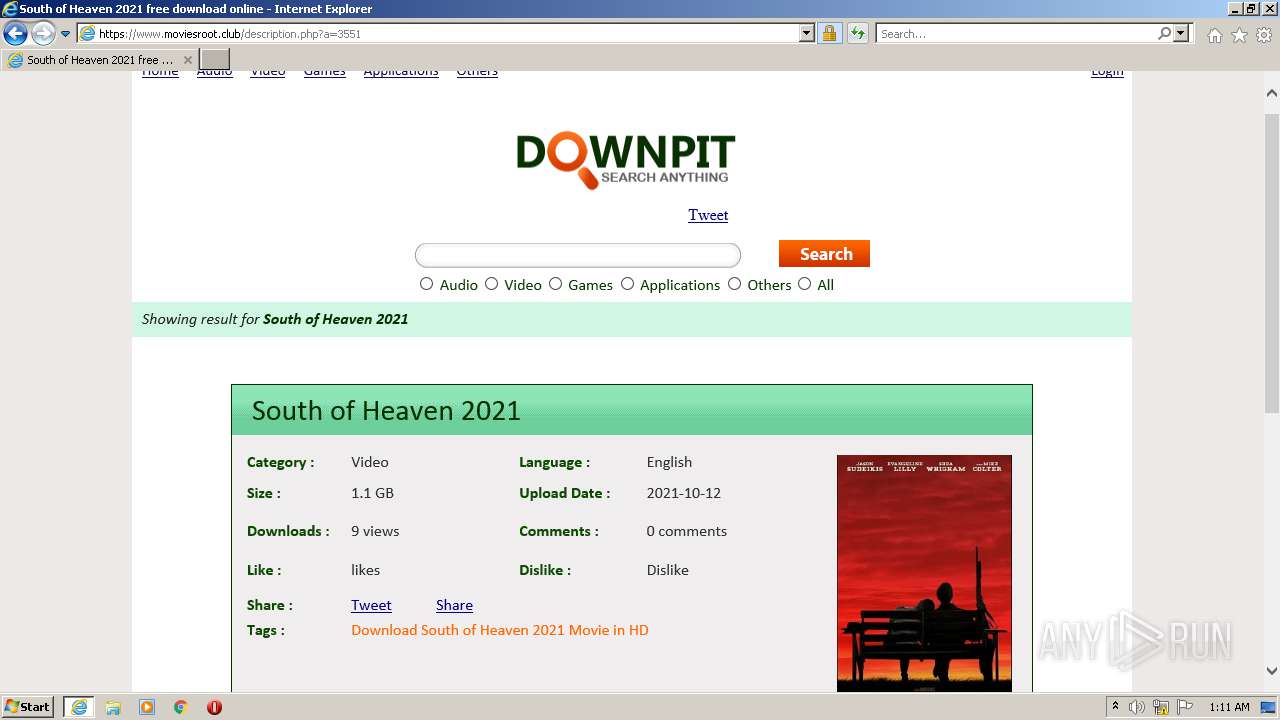Screen dimensions: 1280x720
Task: Click the page scrollbar down arrow
Action: [x=1272, y=671]
